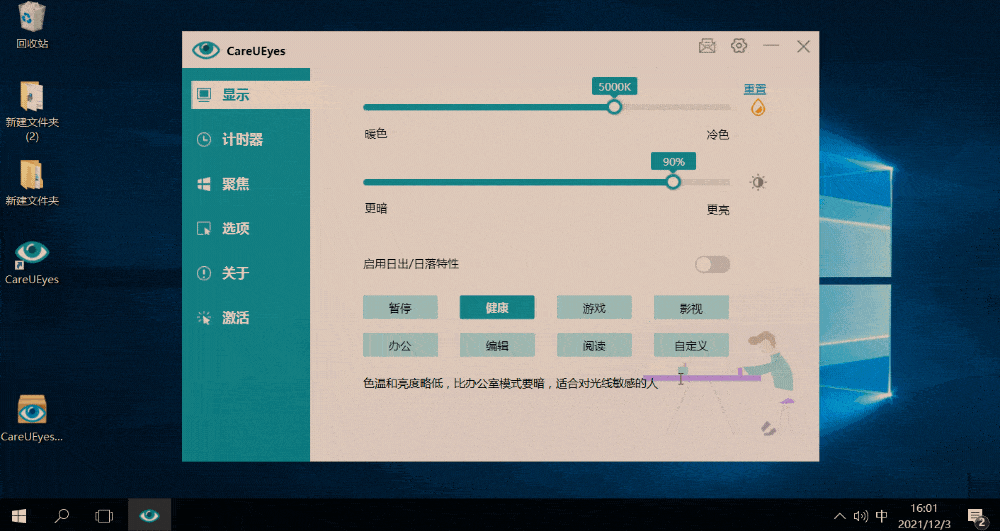The image size is (1000, 531).
Task: Click the info icon beside 关于
Action: click(x=204, y=273)
